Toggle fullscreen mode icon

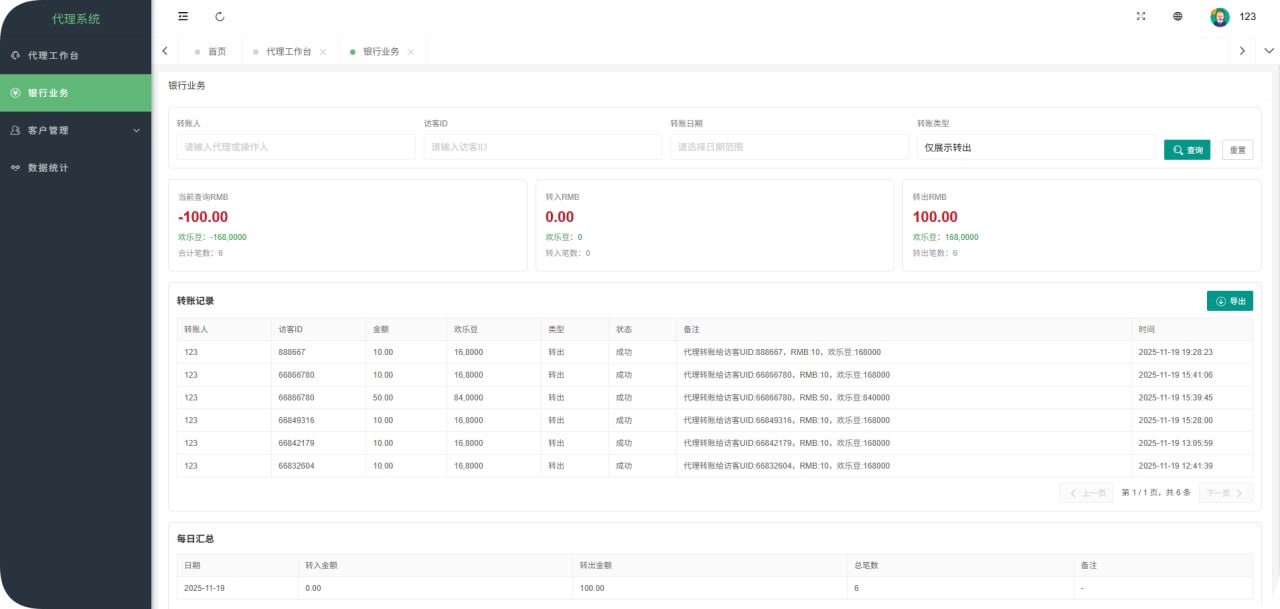tap(1141, 16)
